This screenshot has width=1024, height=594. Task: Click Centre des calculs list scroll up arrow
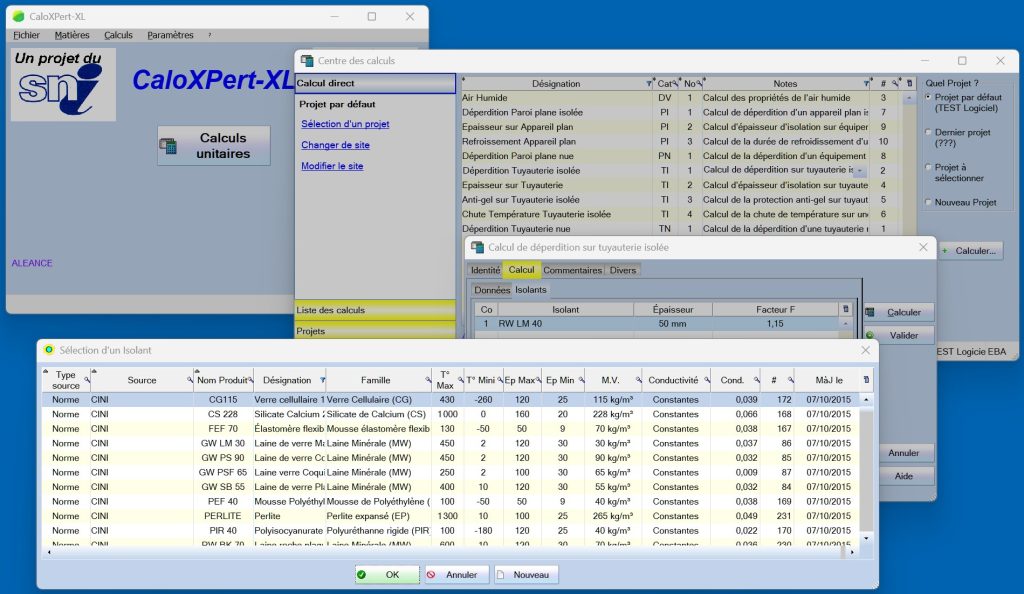(909, 98)
